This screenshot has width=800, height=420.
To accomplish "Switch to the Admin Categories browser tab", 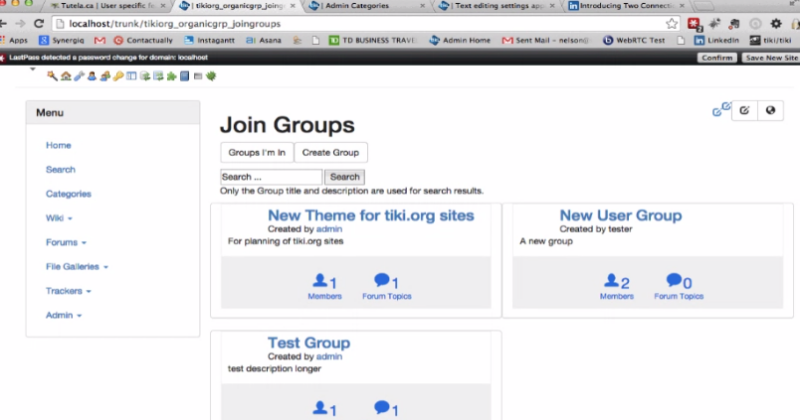I will pos(366,6).
